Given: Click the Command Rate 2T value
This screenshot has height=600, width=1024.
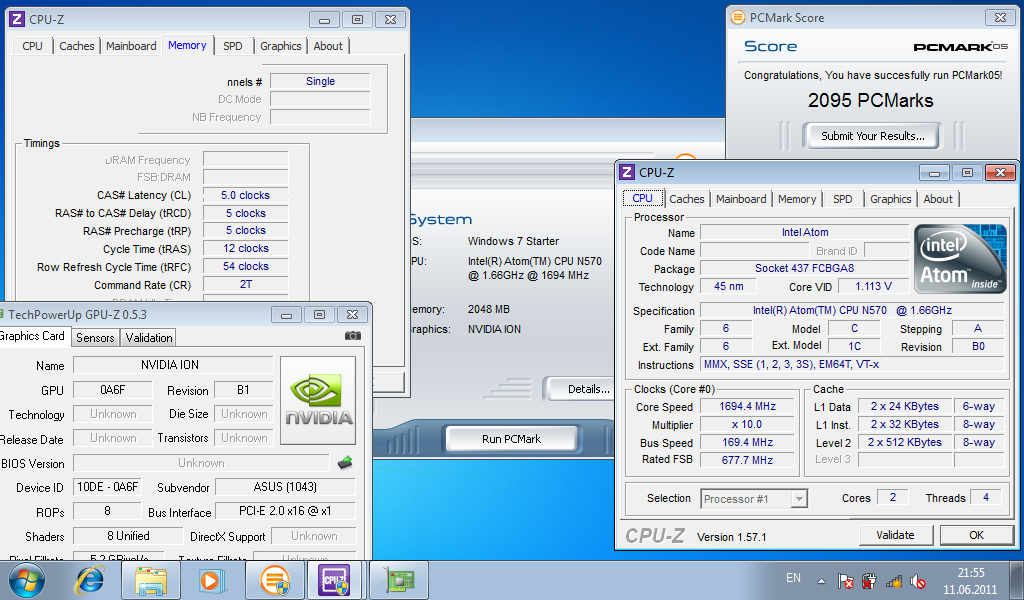Looking at the screenshot, I should click(246, 284).
